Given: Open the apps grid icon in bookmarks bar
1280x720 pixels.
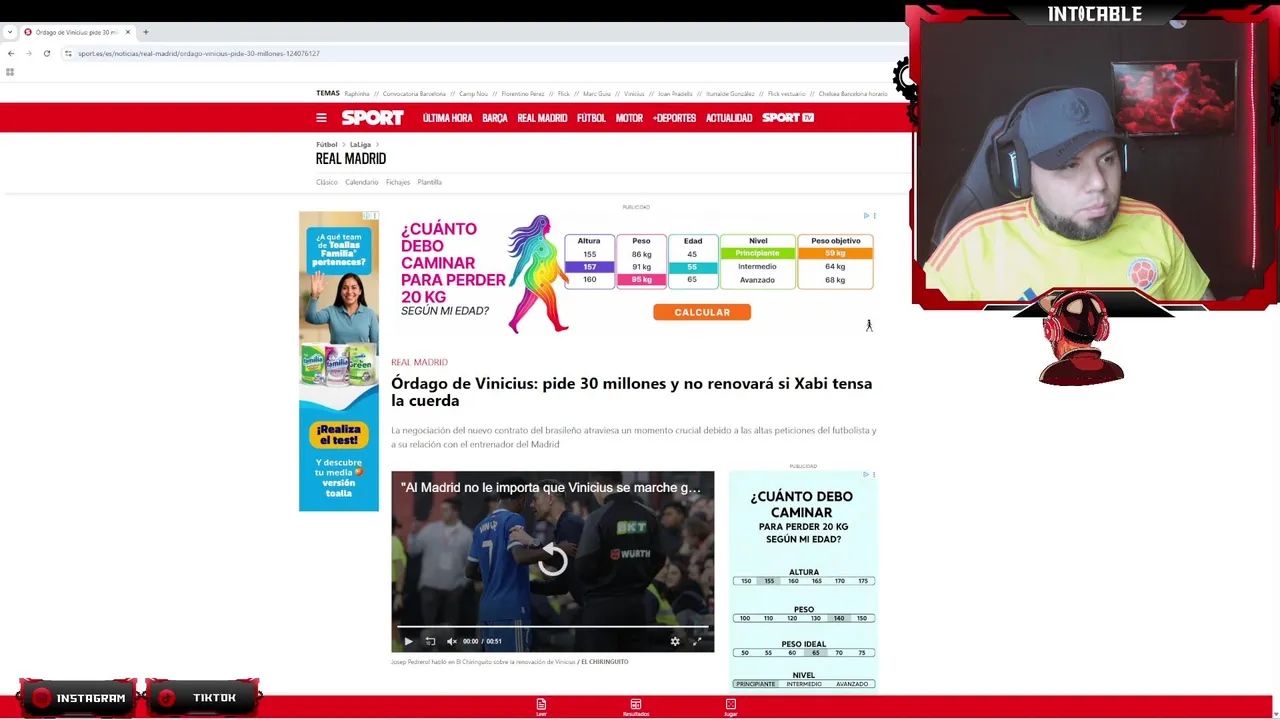Looking at the screenshot, I should pyautogui.click(x=10, y=72).
